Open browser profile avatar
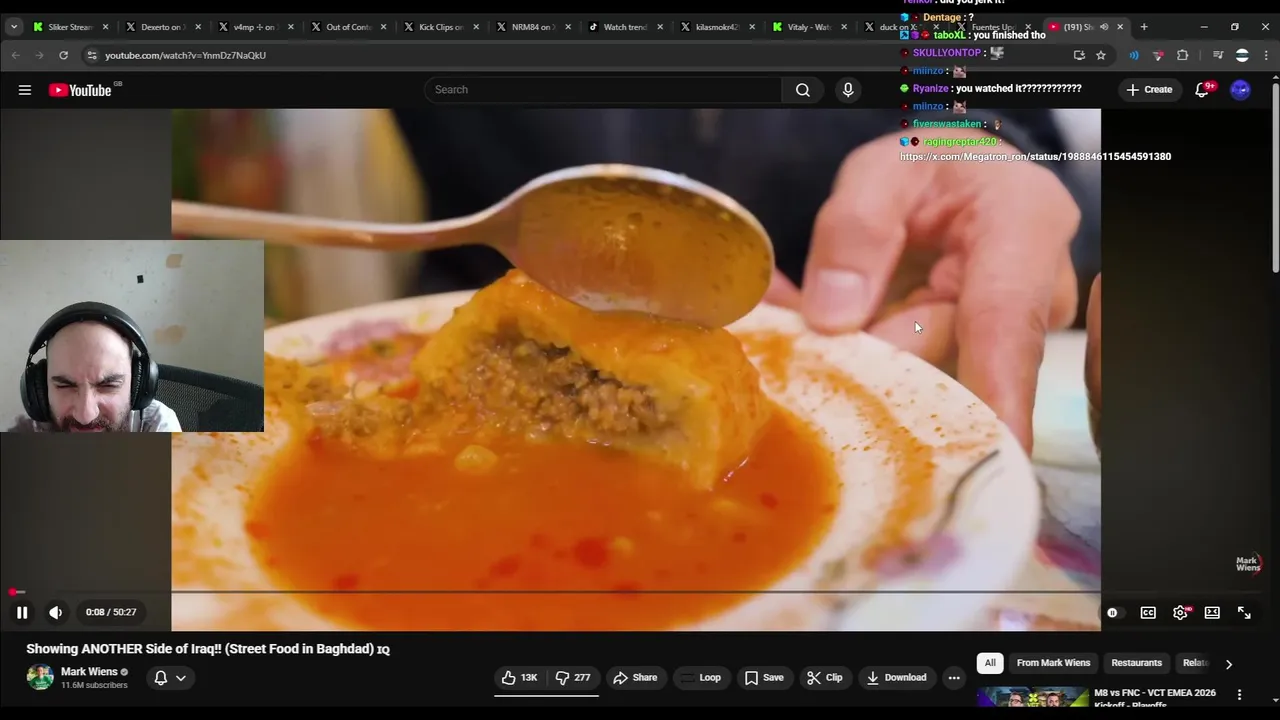The height and width of the screenshot is (720, 1280). tap(1242, 55)
